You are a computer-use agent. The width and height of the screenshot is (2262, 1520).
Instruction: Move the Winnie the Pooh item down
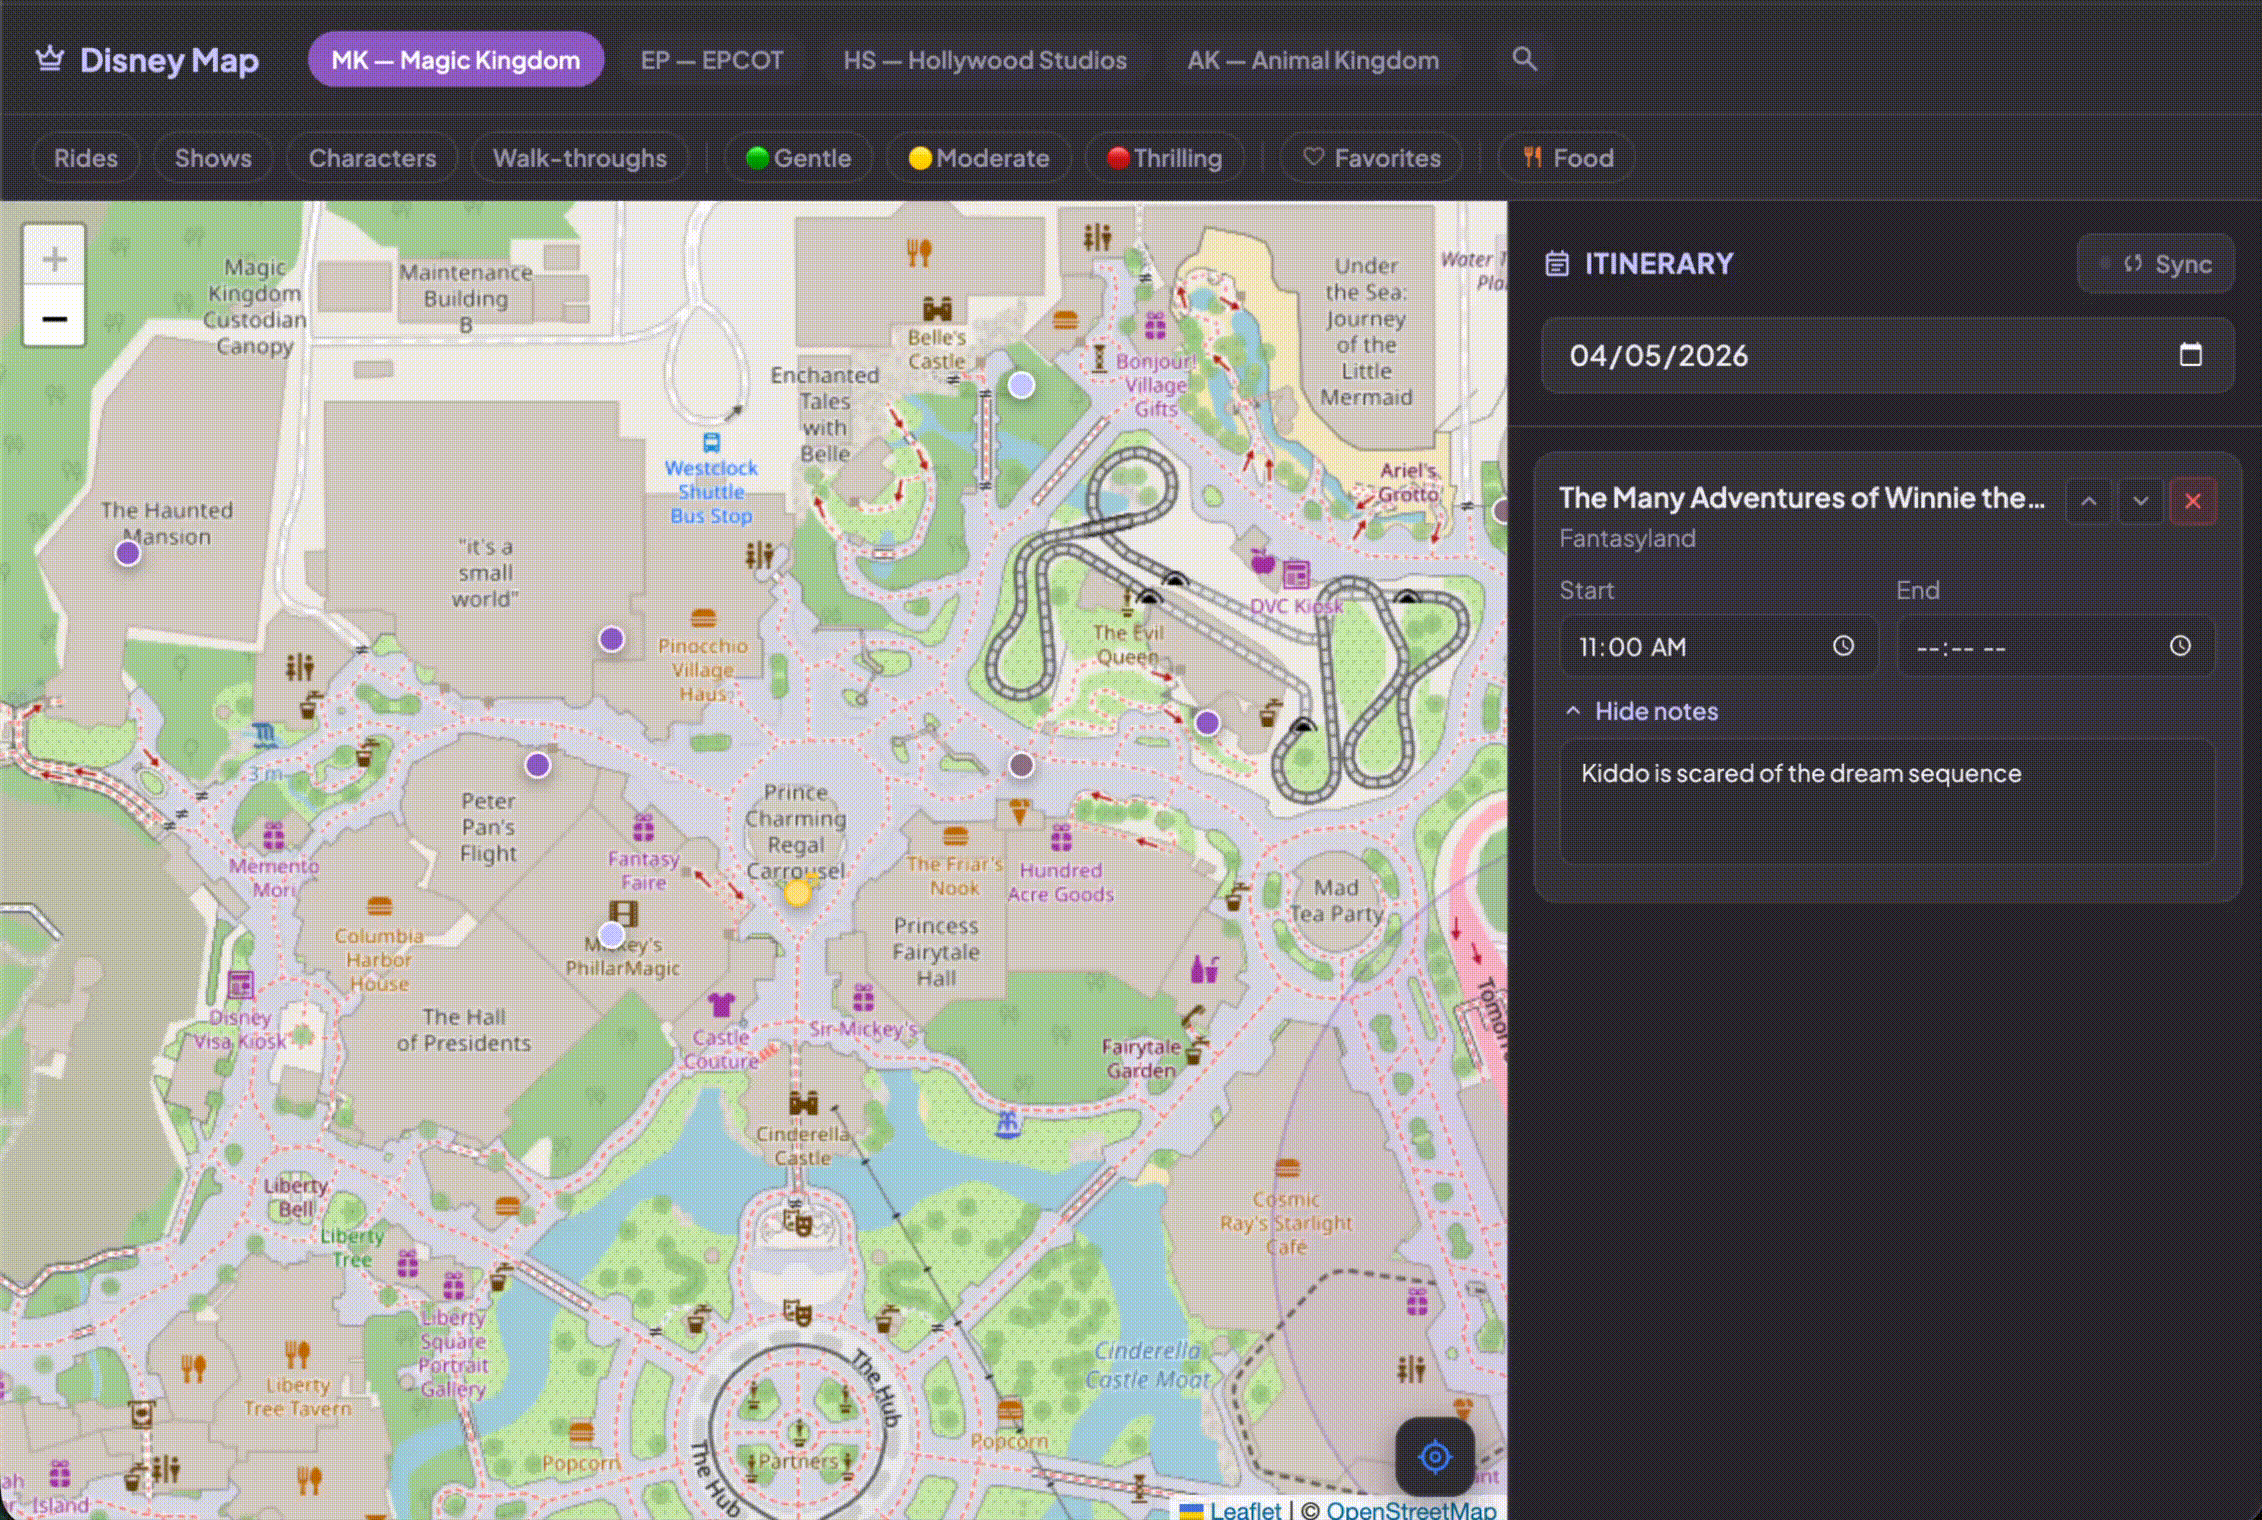(2140, 501)
